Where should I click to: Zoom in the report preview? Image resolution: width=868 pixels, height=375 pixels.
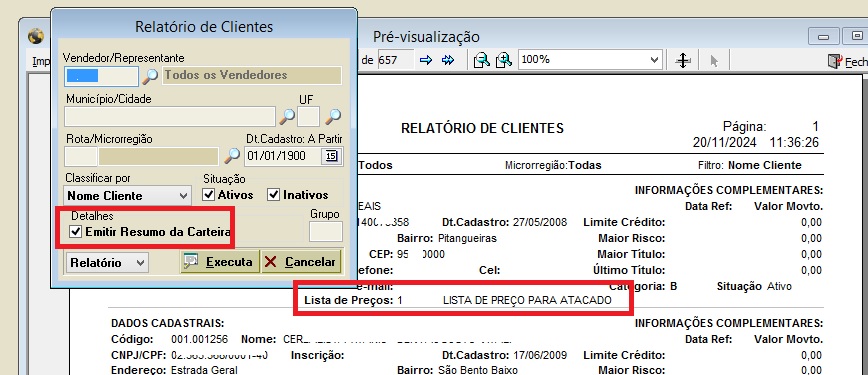(503, 60)
